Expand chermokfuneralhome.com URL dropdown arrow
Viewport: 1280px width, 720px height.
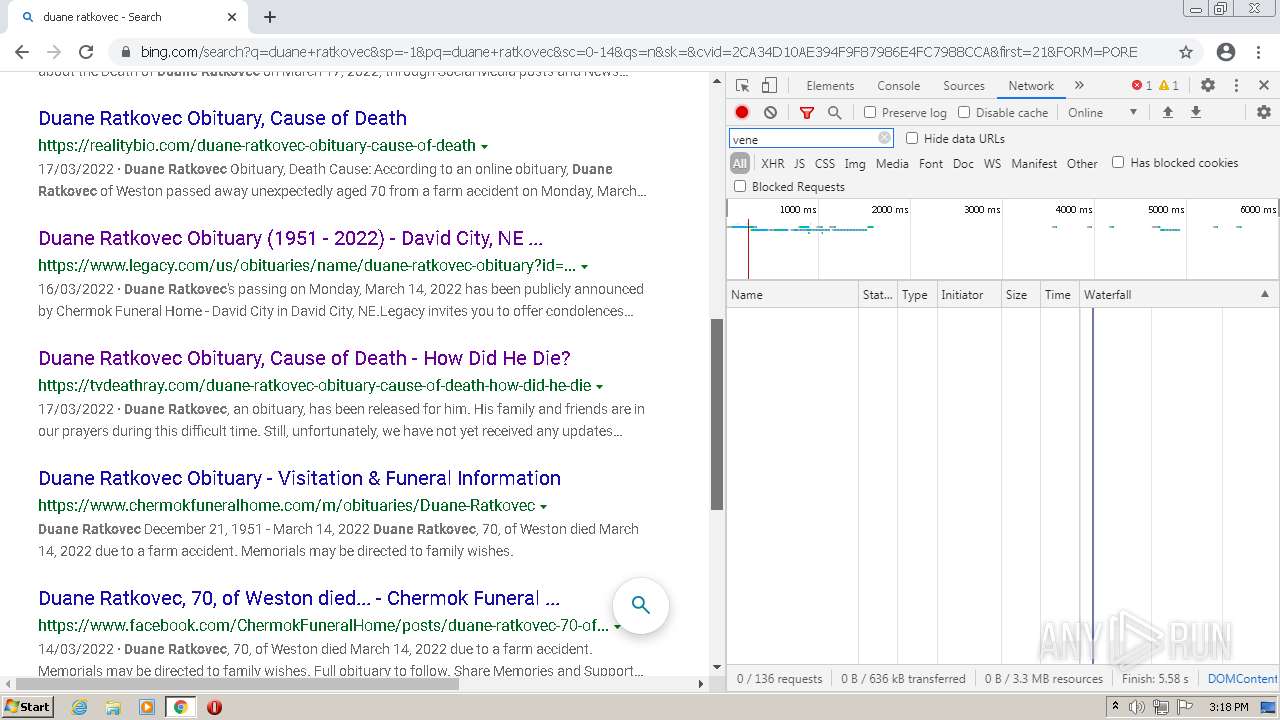click(x=543, y=506)
